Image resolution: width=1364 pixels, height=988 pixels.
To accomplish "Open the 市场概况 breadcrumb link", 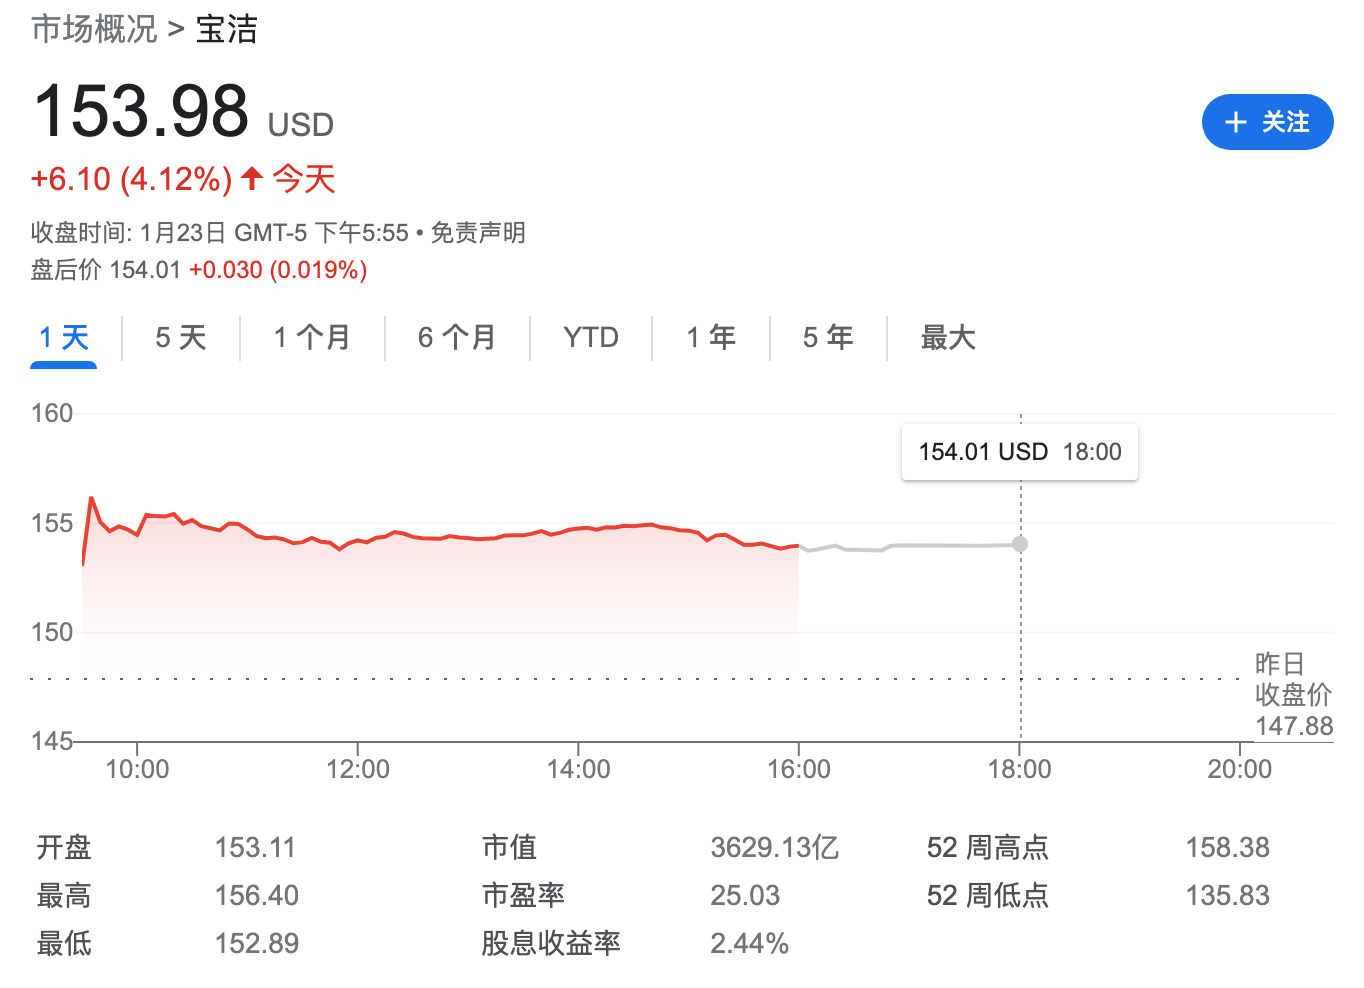I will click(x=94, y=29).
